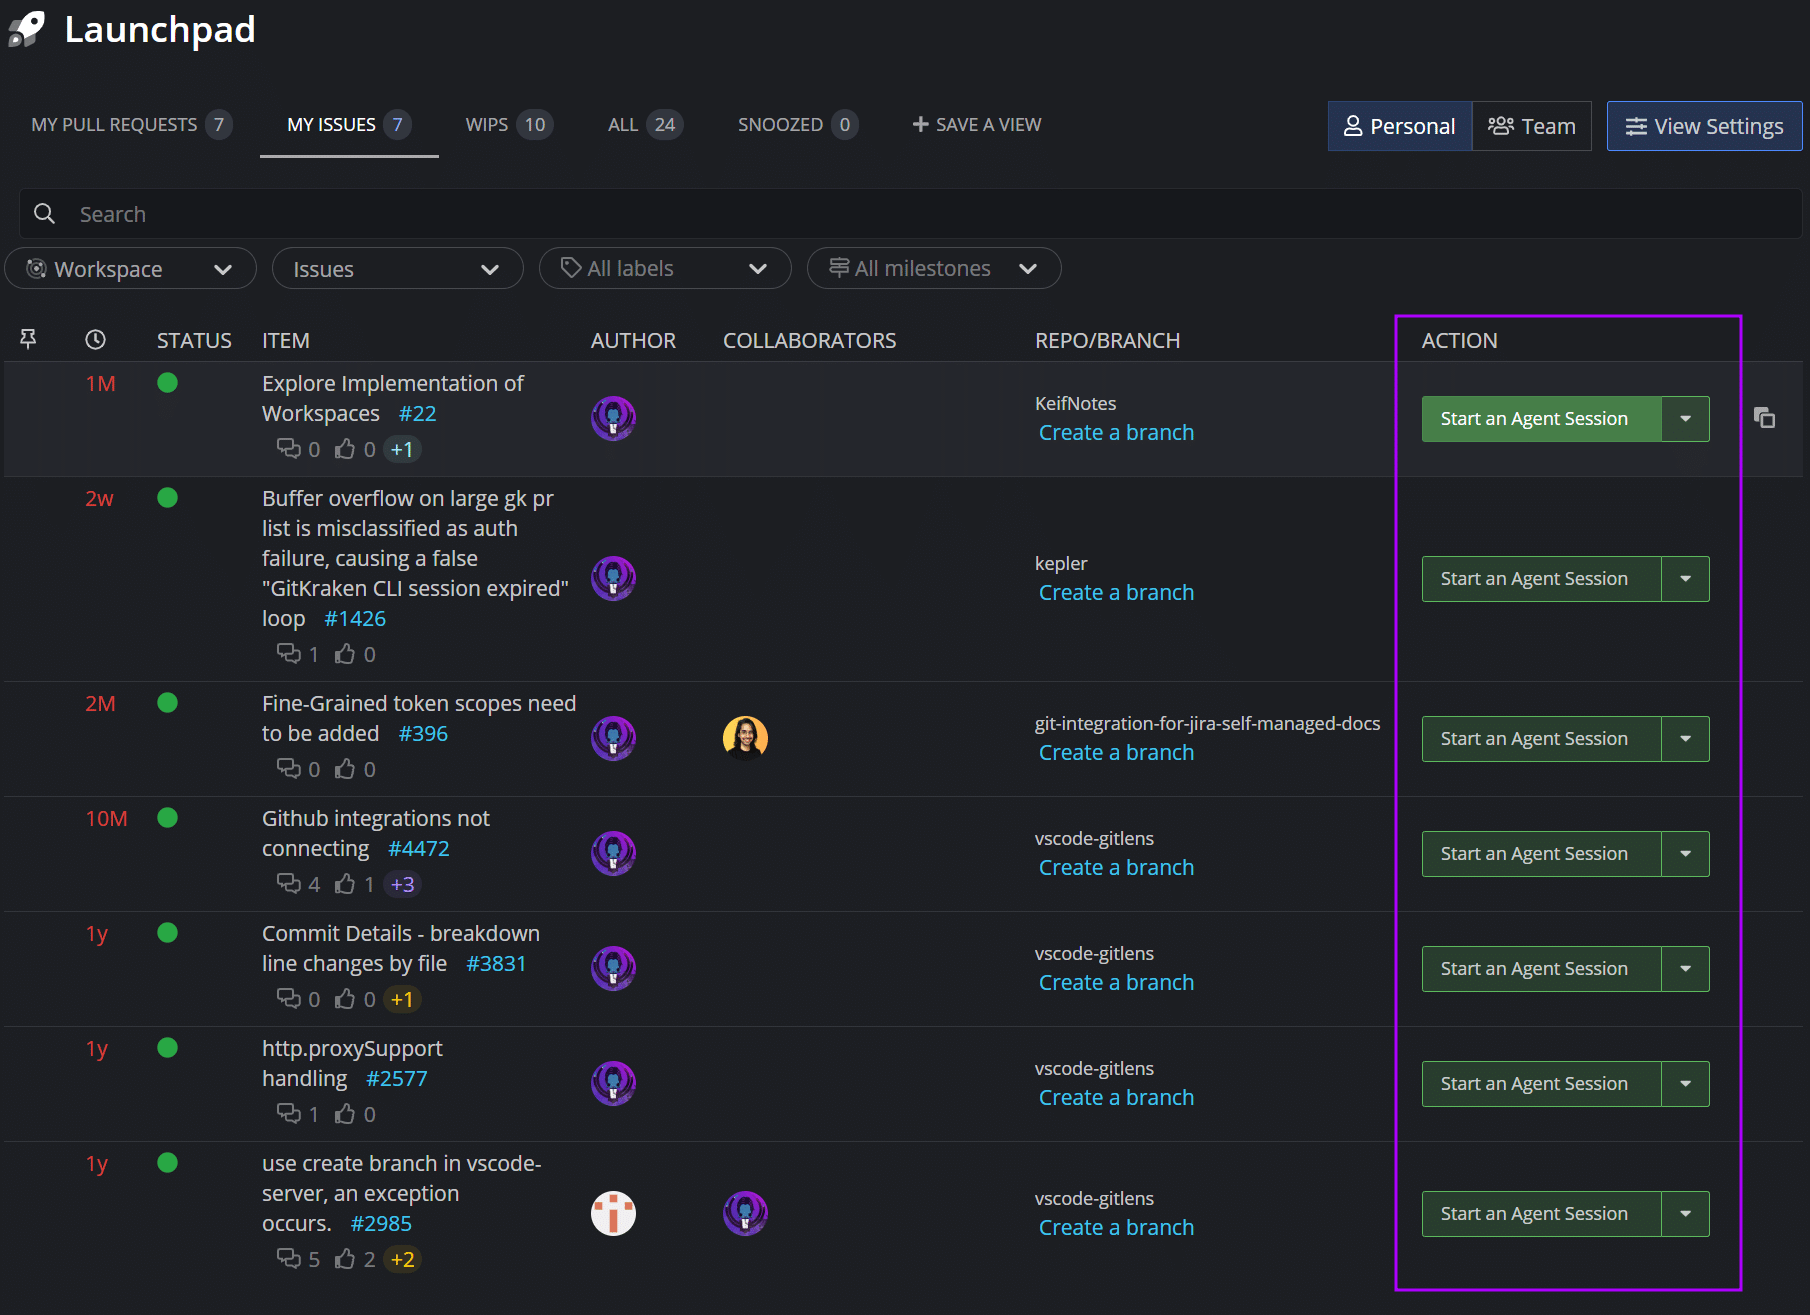The image size is (1810, 1315).
Task: Start an Agent Session for issue #22
Action: tap(1541, 419)
